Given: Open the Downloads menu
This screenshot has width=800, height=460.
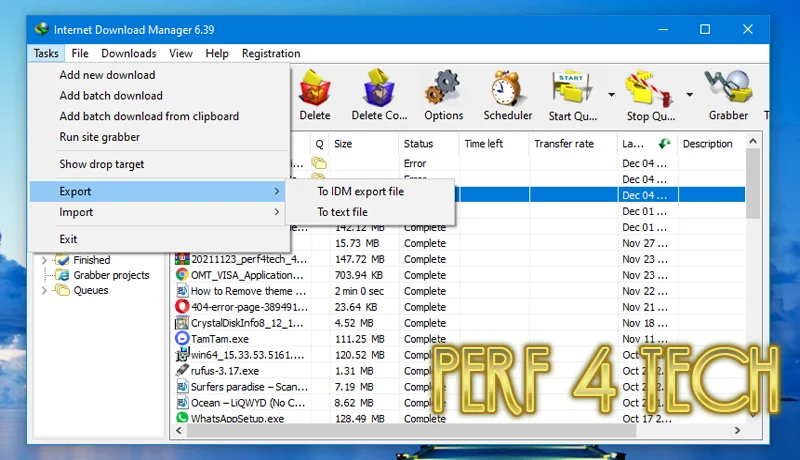Looking at the screenshot, I should [129, 53].
